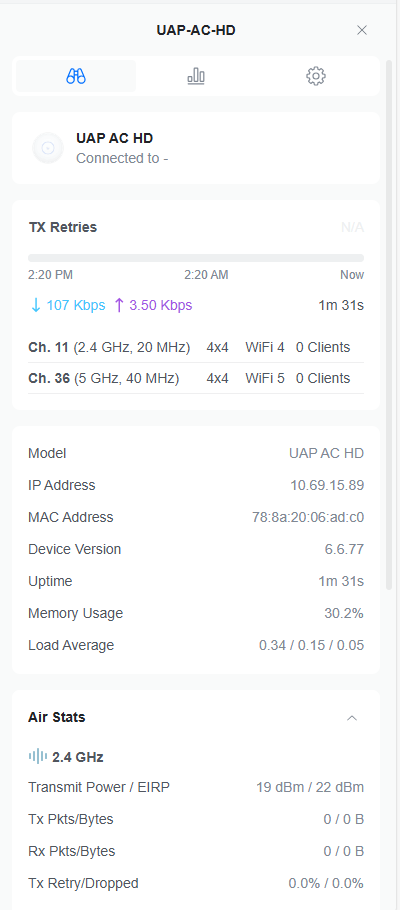Select the Ch. 36 5 GHz radio row

point(196,378)
